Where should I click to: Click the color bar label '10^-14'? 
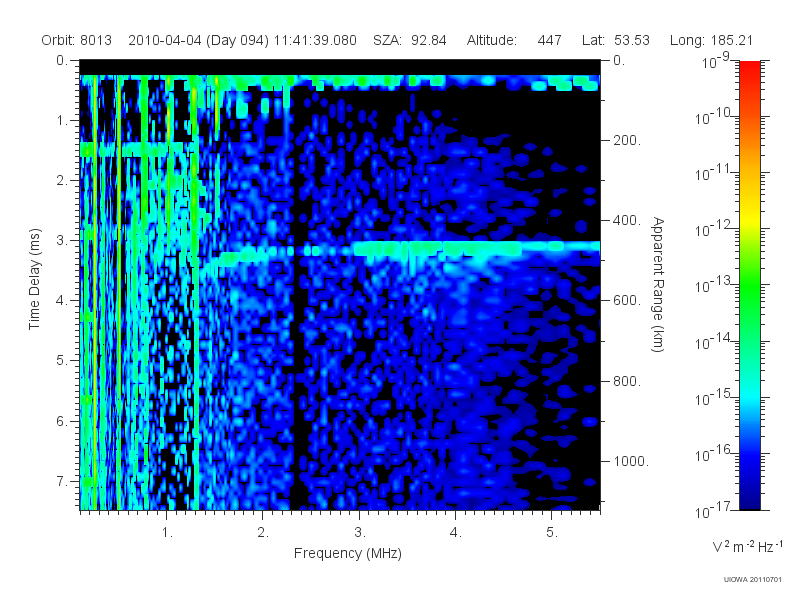click(x=715, y=342)
